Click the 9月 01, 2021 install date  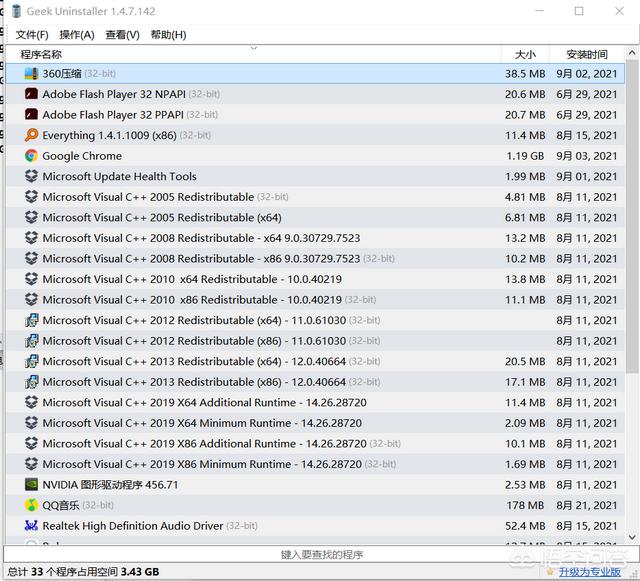point(587,176)
